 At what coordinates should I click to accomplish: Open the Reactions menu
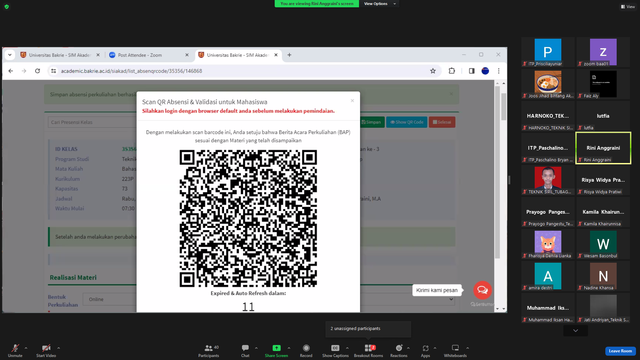pos(399,350)
